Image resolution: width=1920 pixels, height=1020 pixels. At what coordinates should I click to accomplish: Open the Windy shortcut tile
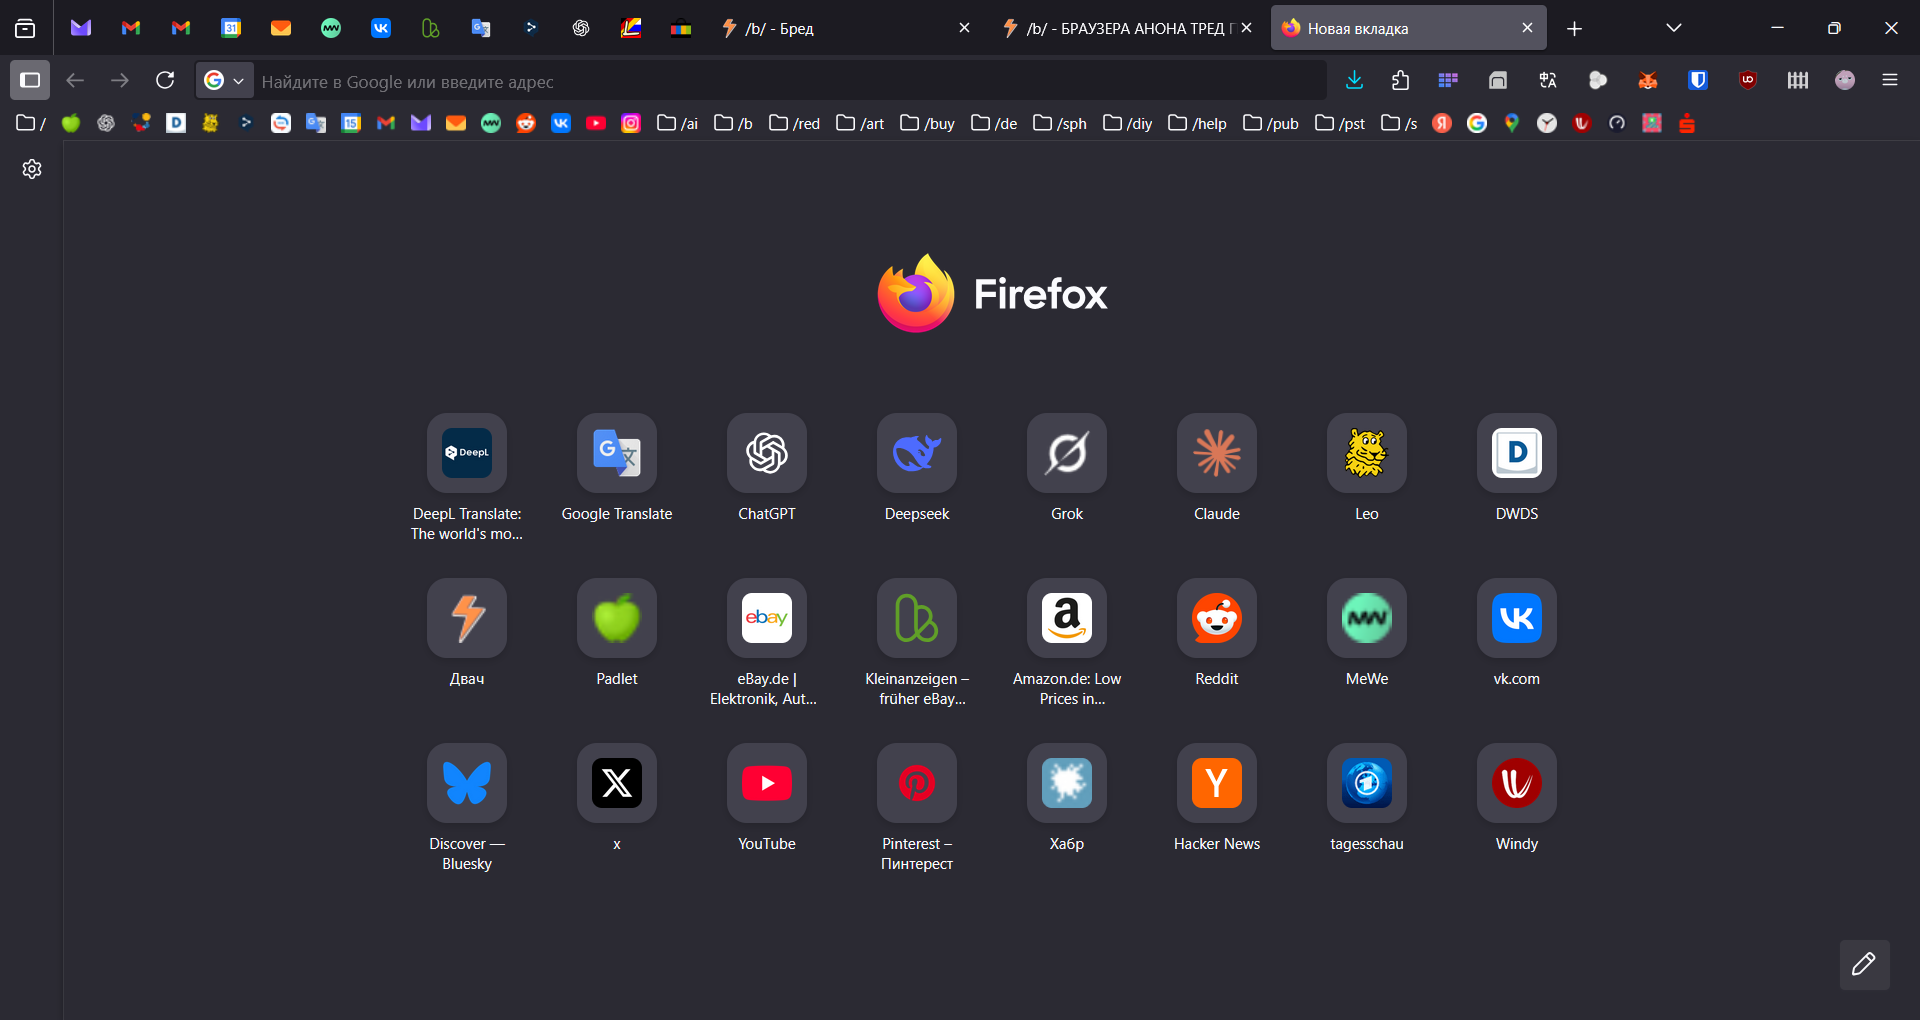[x=1517, y=783]
